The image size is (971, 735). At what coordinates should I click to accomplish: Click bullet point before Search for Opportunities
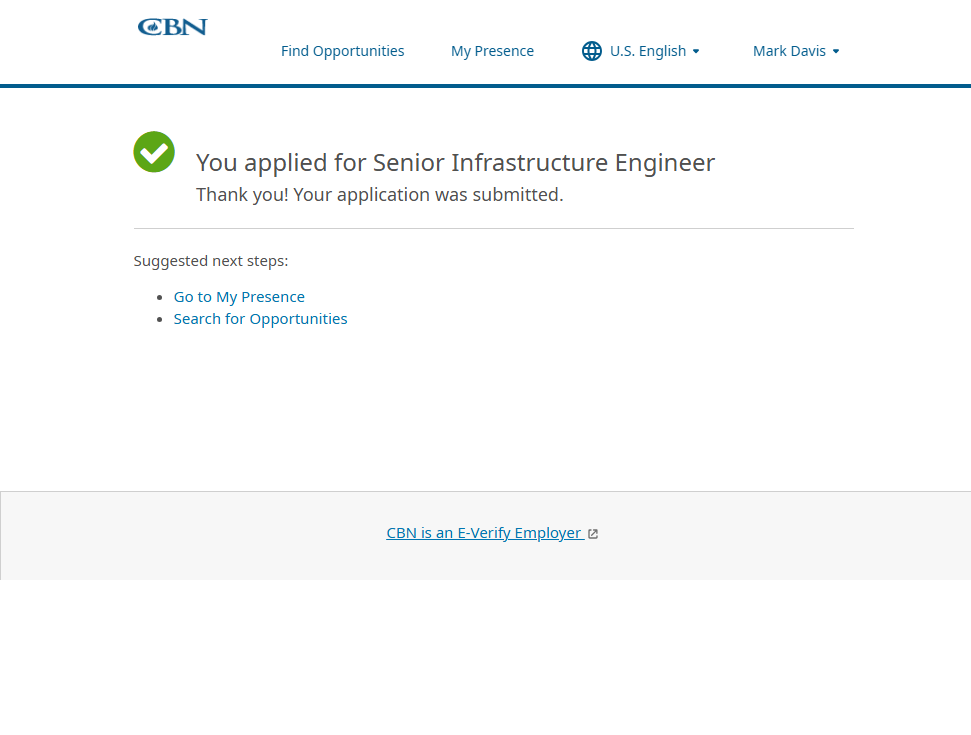161,319
